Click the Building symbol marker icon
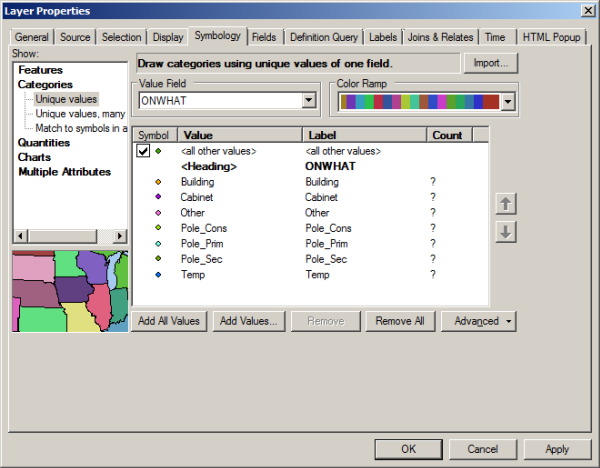The height and width of the screenshot is (468, 600). 158,182
